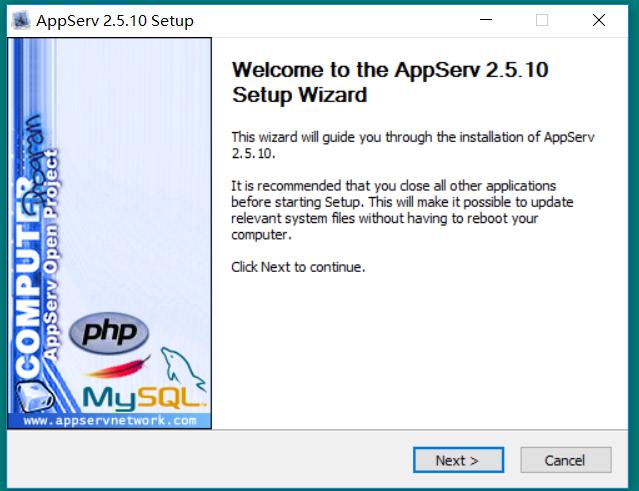Click the Next button to continue
Image resolution: width=639 pixels, height=491 pixels.
458,460
